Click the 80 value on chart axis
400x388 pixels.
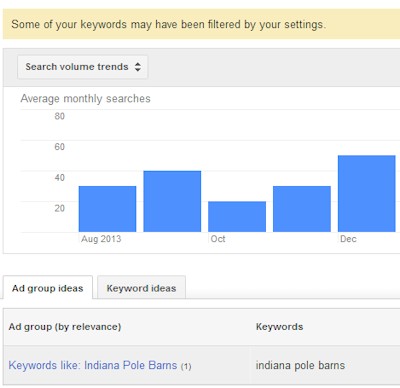click(x=60, y=116)
